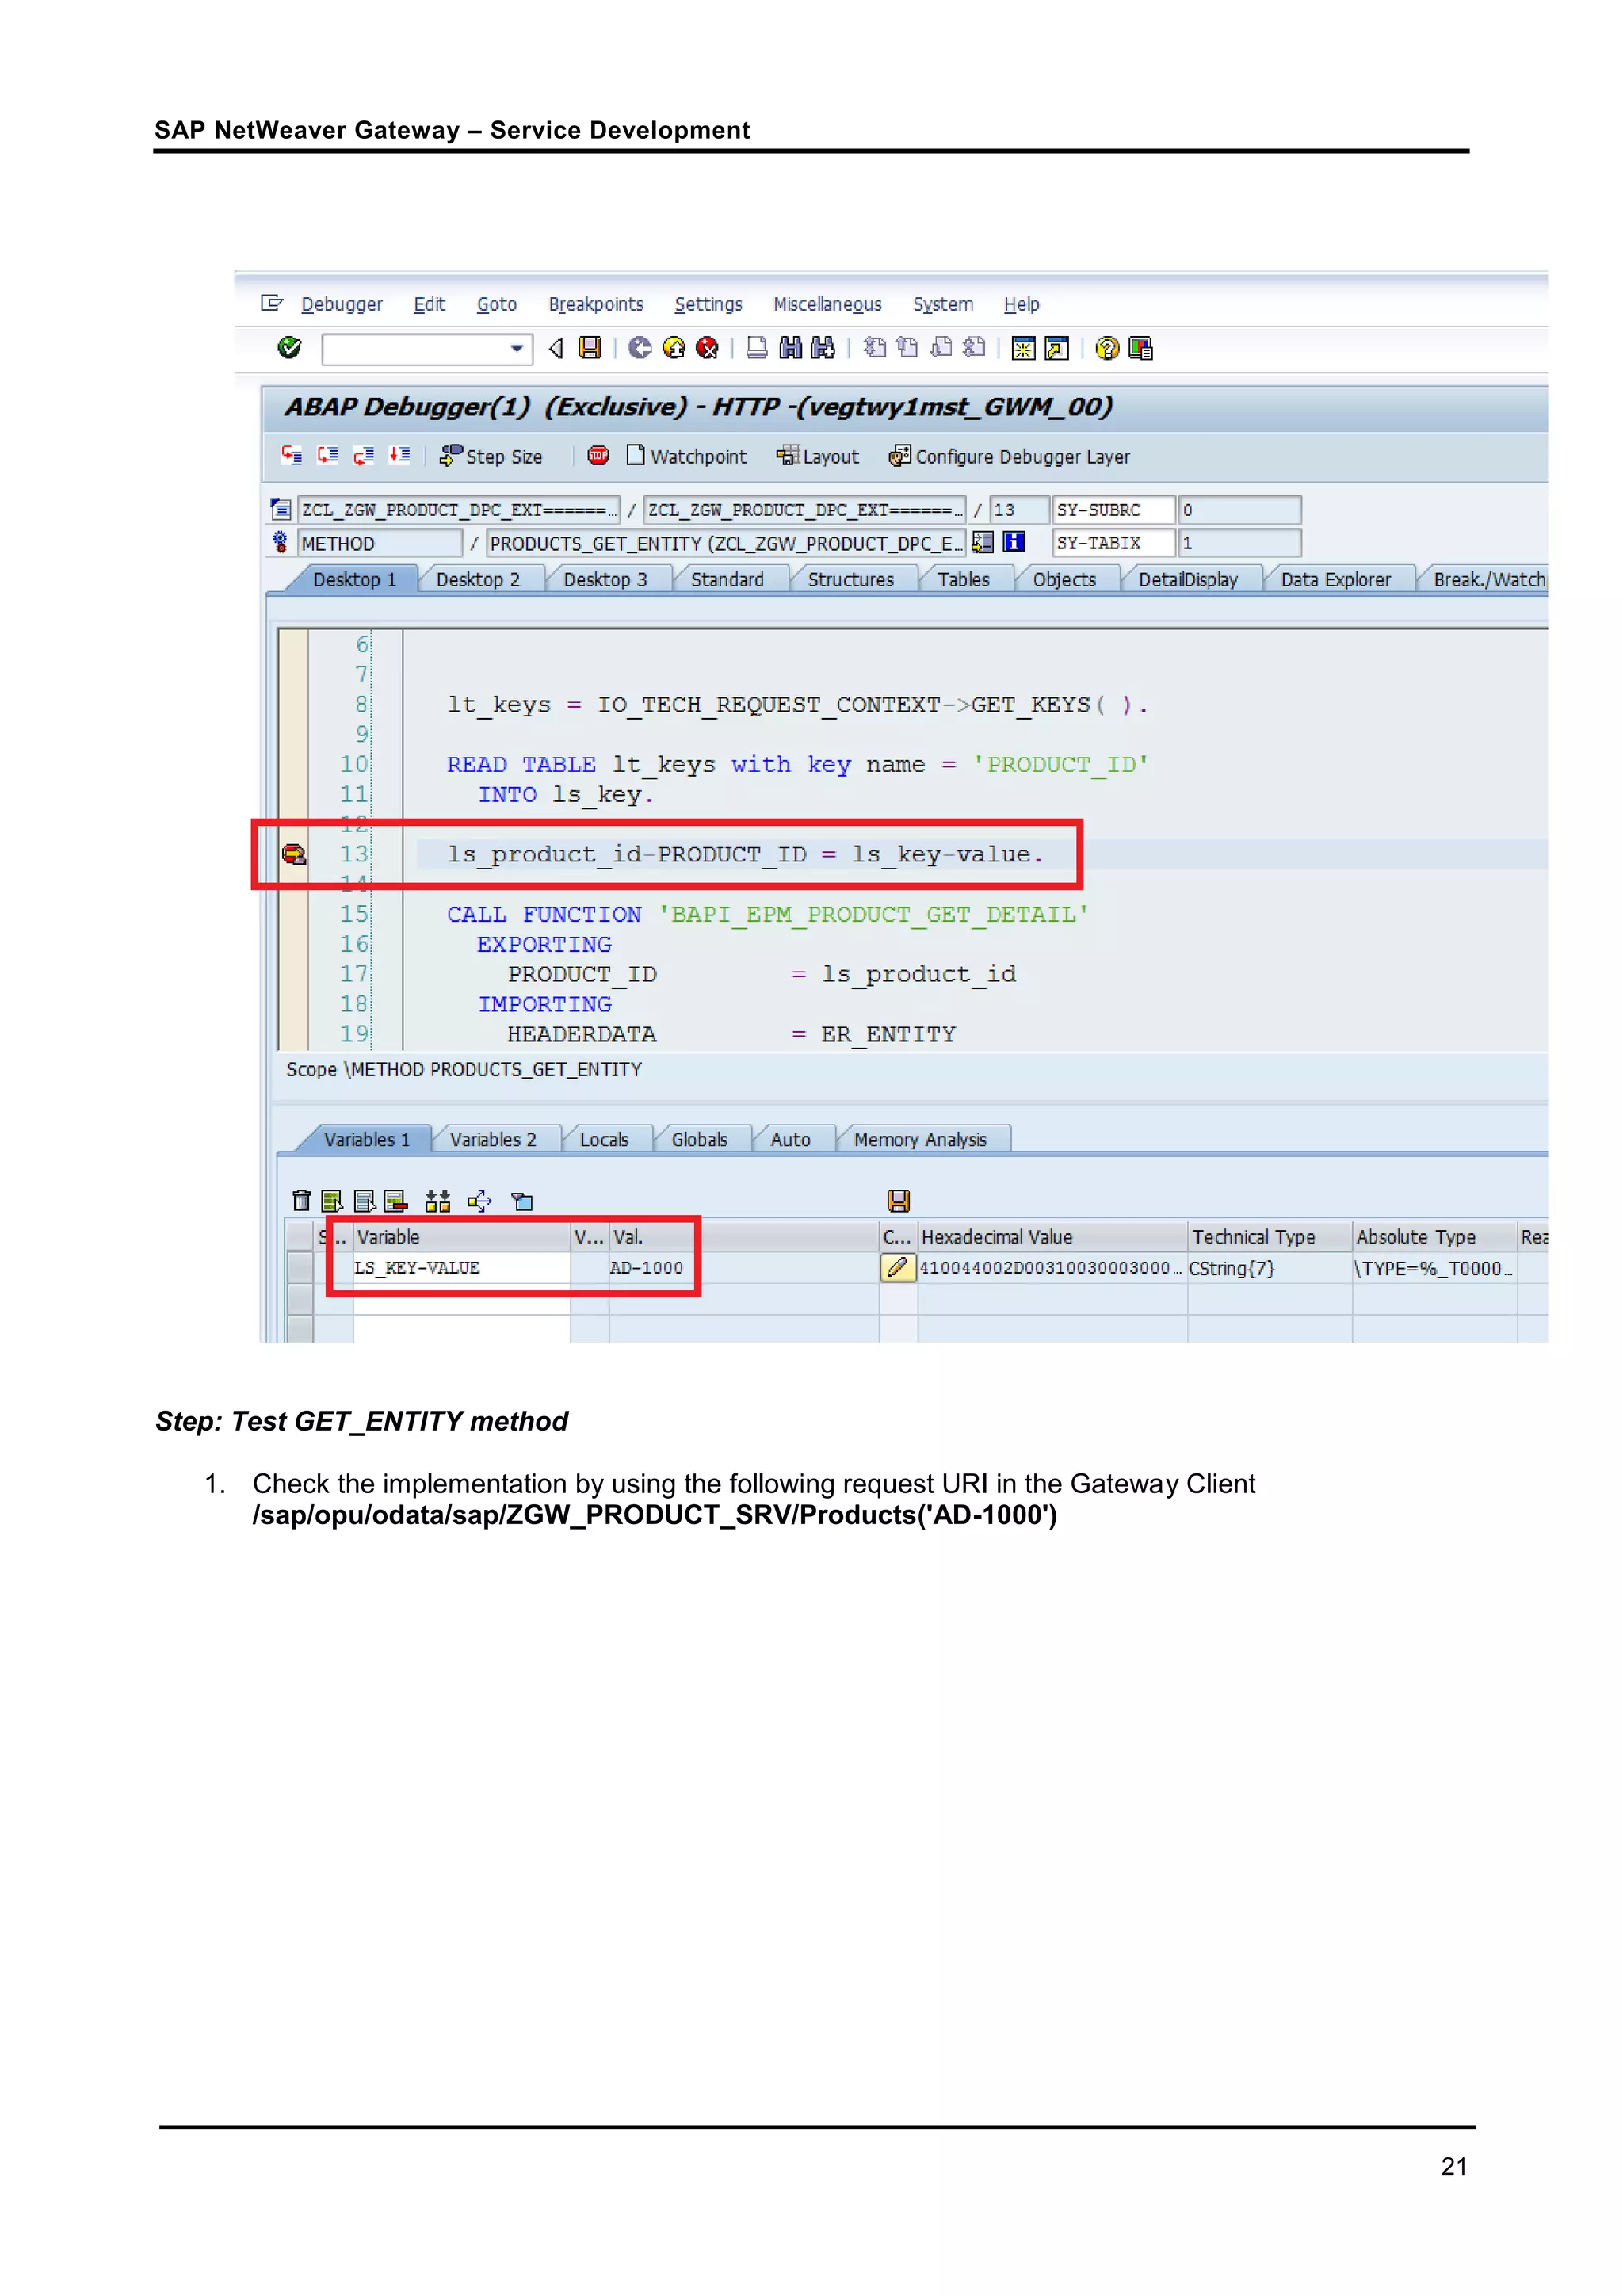Viewport: 1623px width, 2296px height.
Task: Click the First Page icon
Action: 874,348
